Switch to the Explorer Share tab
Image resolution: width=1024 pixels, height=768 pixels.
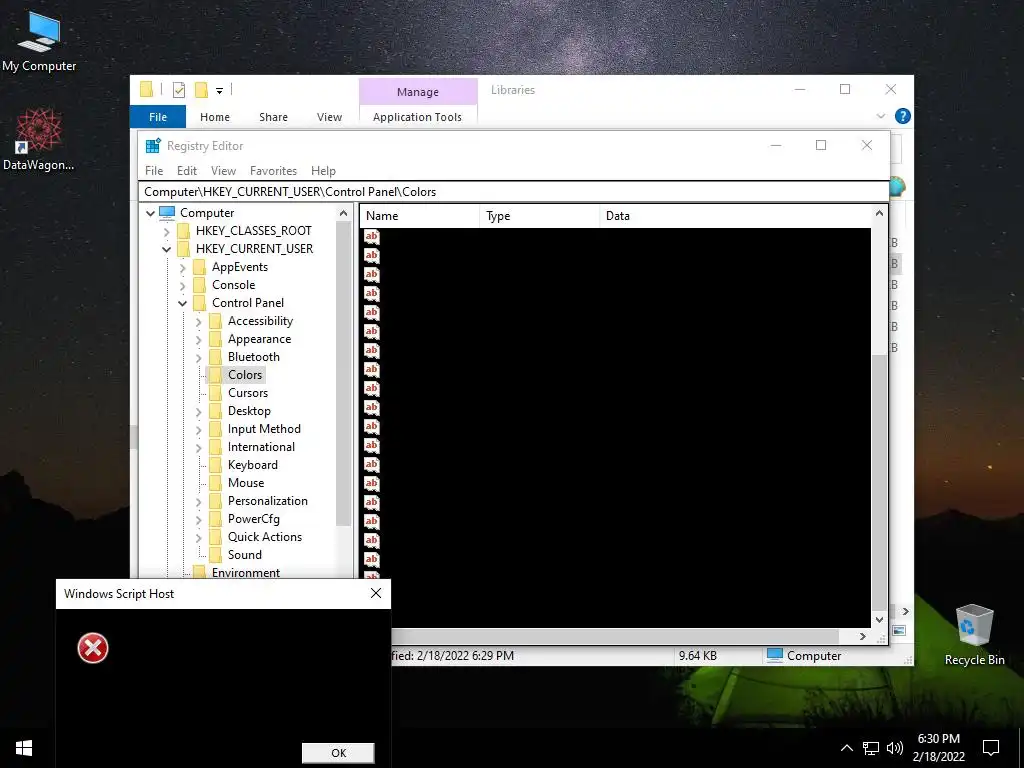coord(273,117)
